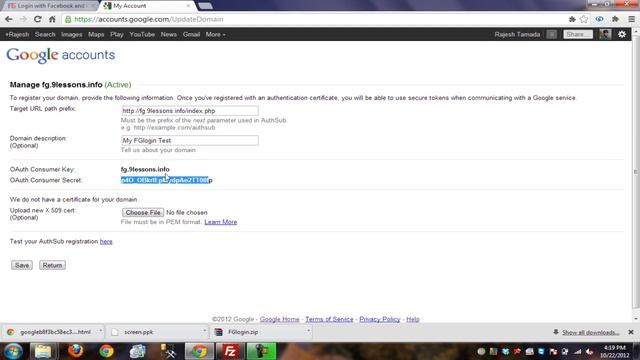Open the Windows Start menu
The image size is (640, 360).
pyautogui.click(x=13, y=351)
